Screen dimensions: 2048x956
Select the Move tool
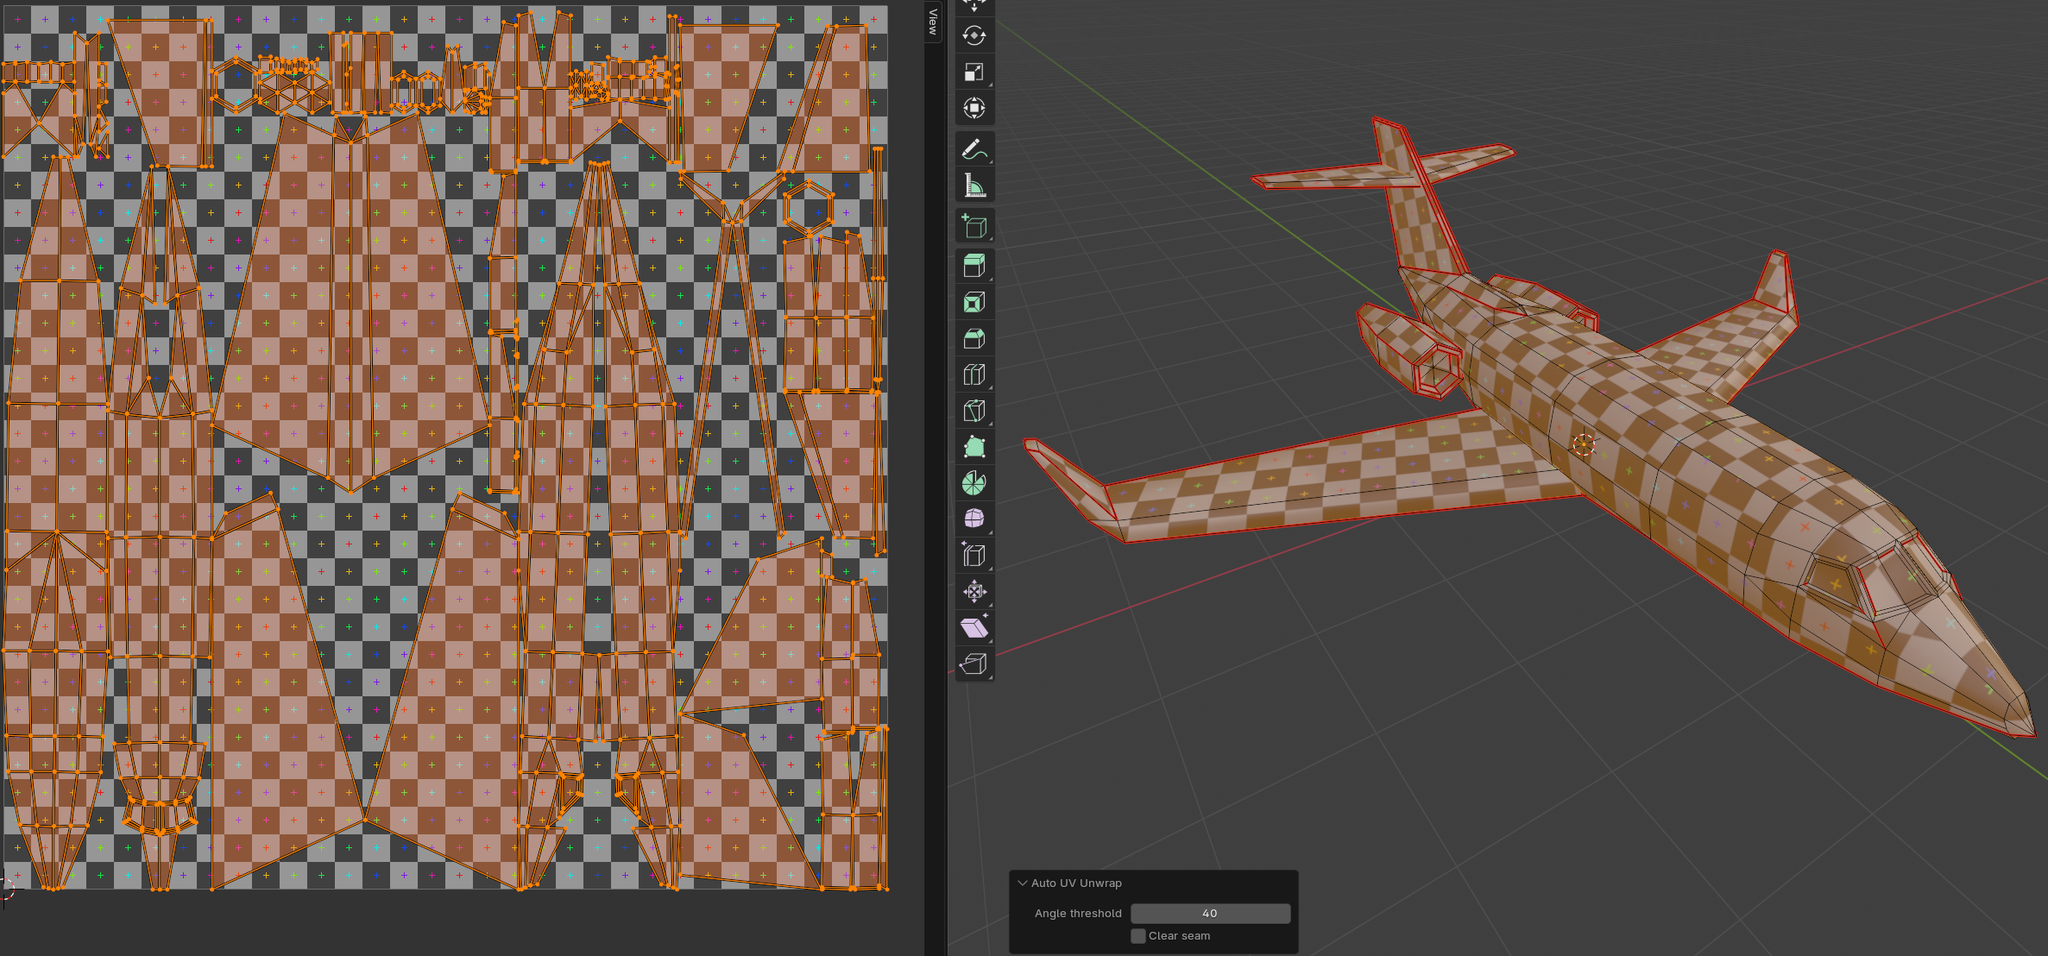[x=975, y=6]
